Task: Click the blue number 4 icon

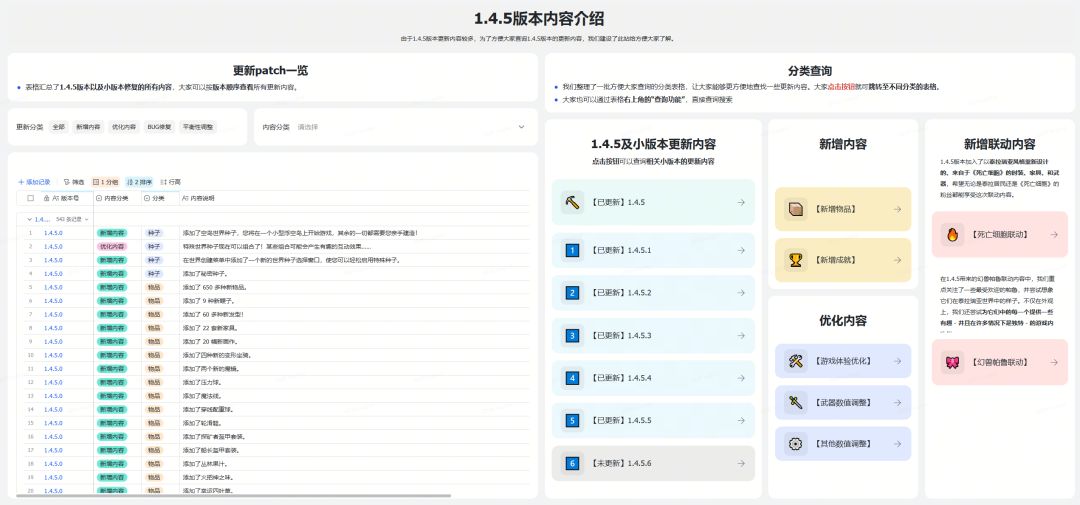Action: pos(572,378)
